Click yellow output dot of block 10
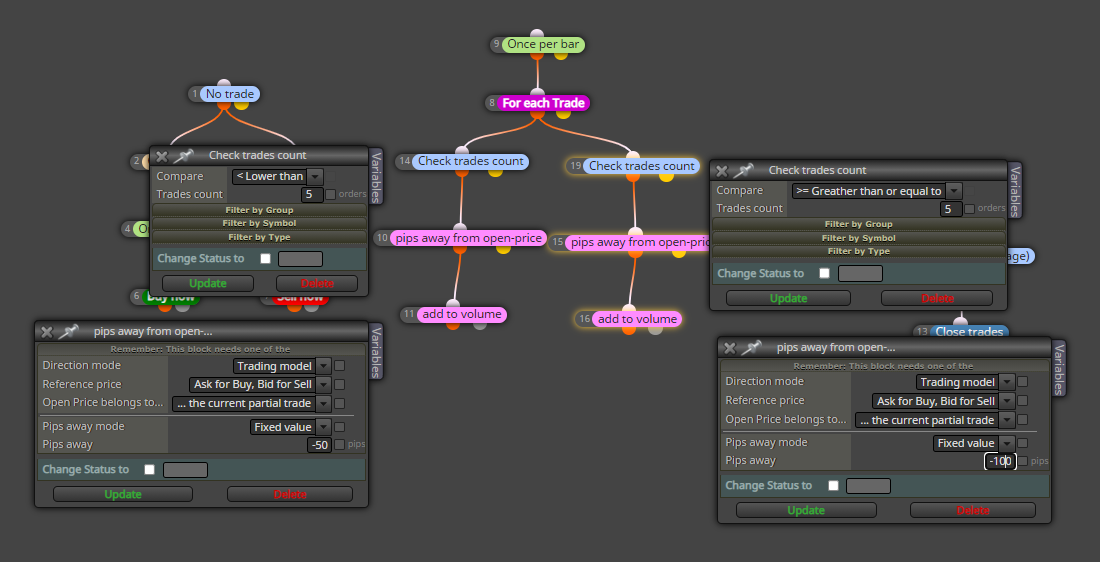Image resolution: width=1100 pixels, height=562 pixels. [x=503, y=248]
